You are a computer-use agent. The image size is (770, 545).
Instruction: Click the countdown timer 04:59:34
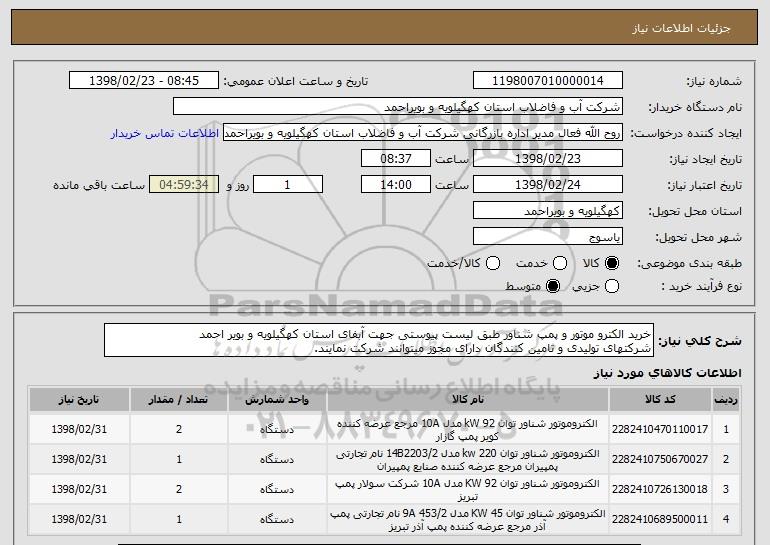pos(184,185)
